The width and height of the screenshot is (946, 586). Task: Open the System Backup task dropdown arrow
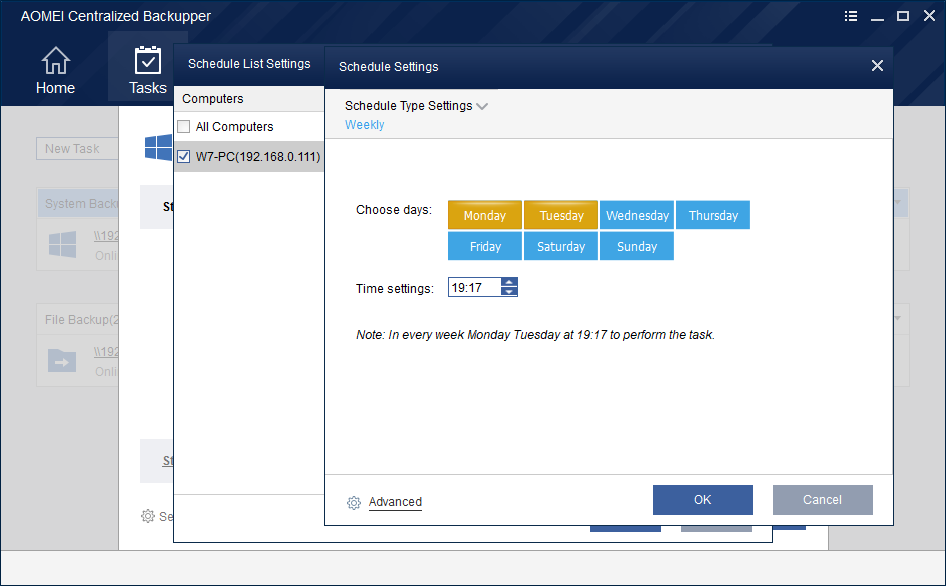[x=897, y=202]
